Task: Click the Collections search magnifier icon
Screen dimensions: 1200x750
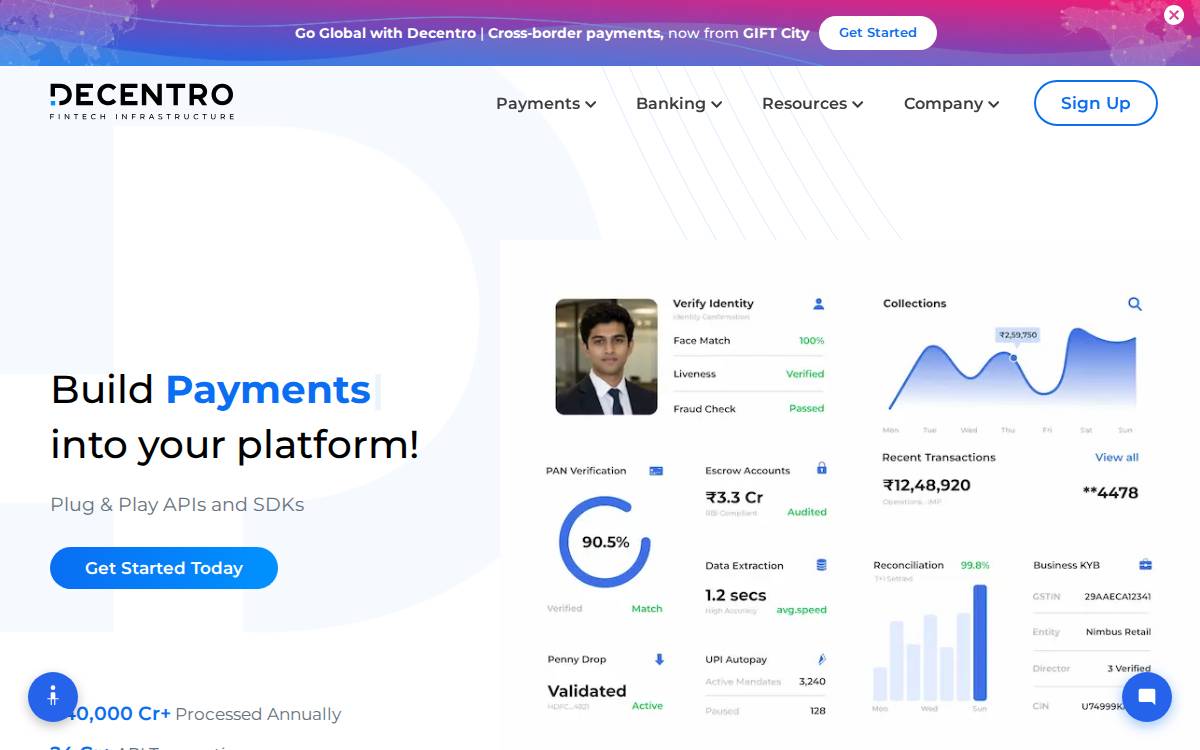Action: tap(1135, 304)
